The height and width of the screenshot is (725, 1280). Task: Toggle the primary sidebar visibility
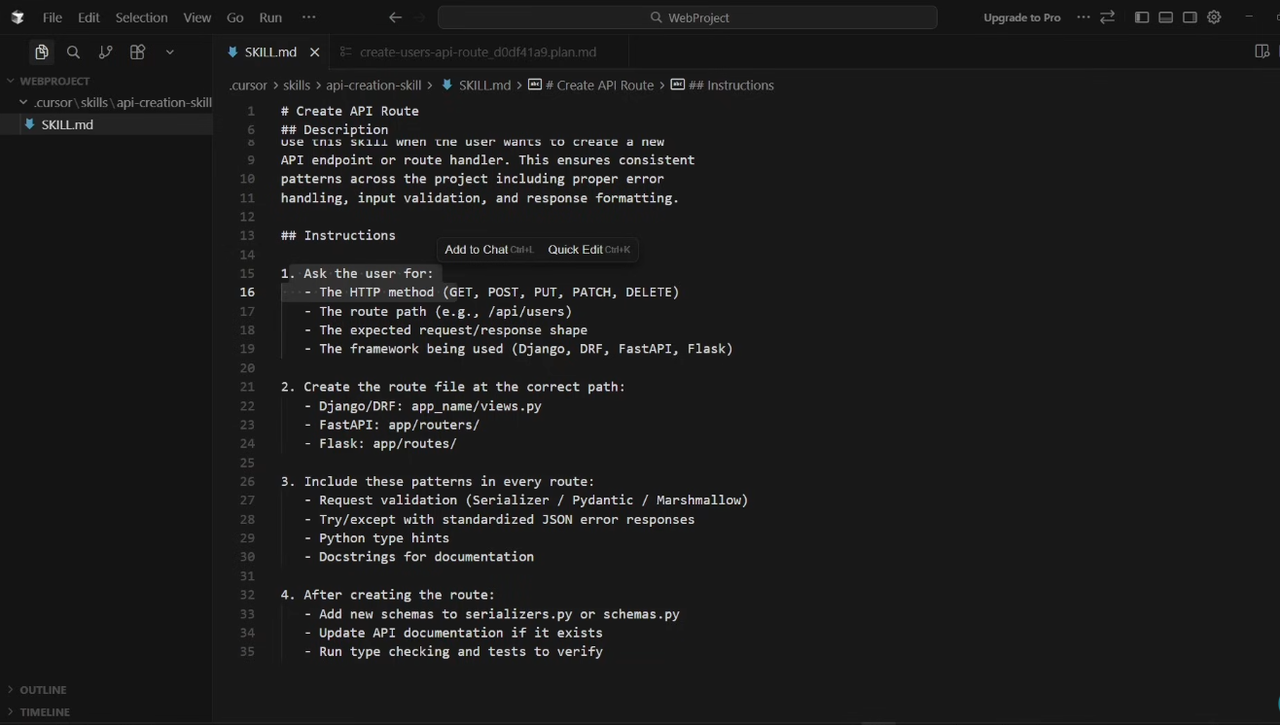click(1142, 17)
